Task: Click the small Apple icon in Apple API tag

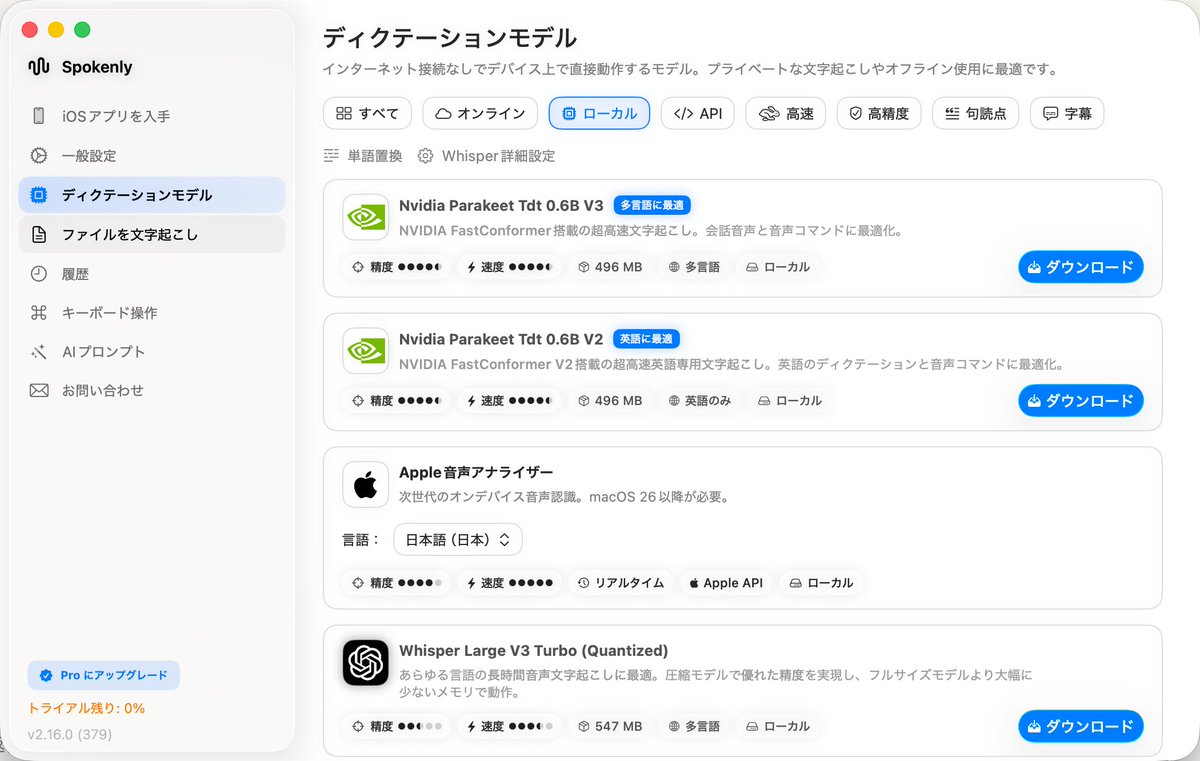Action: click(693, 583)
